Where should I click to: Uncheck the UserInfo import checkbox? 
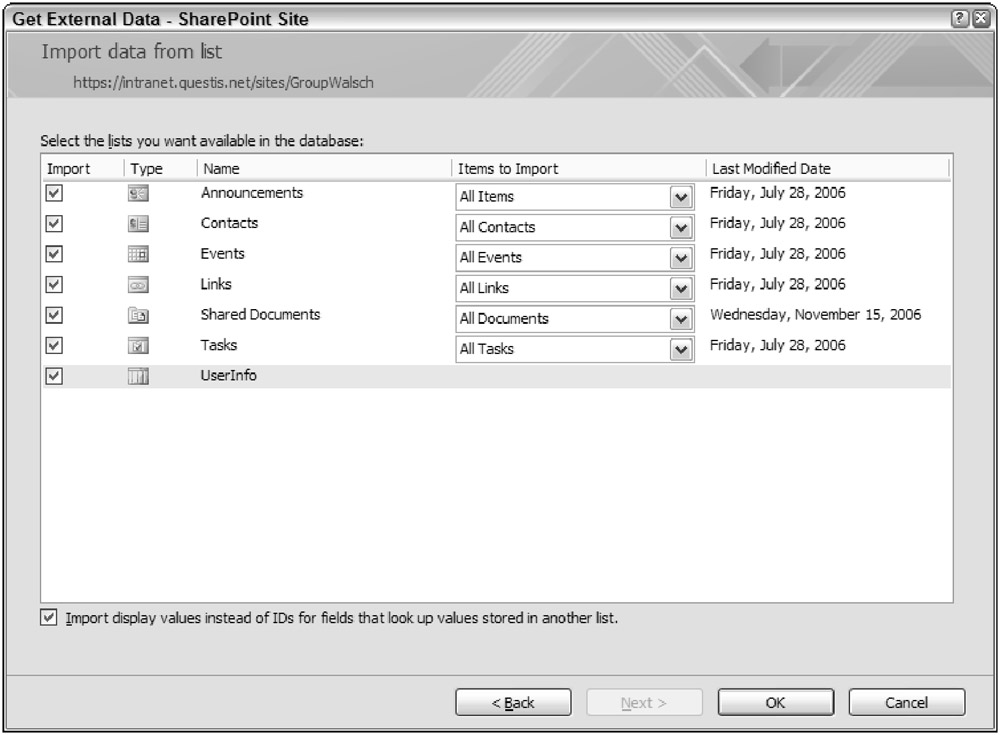[55, 377]
